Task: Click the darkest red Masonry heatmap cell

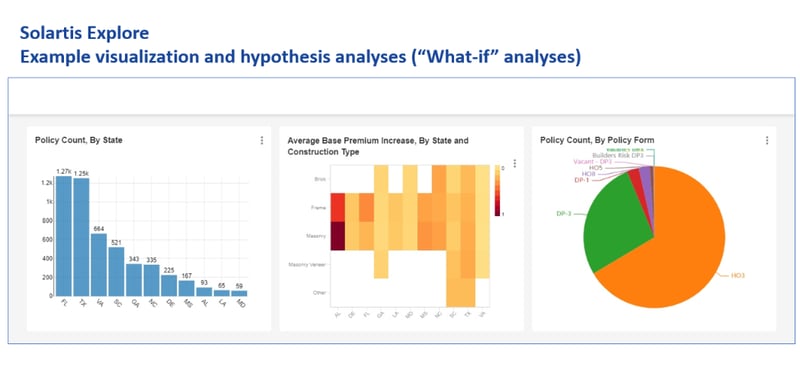Action: 338,236
